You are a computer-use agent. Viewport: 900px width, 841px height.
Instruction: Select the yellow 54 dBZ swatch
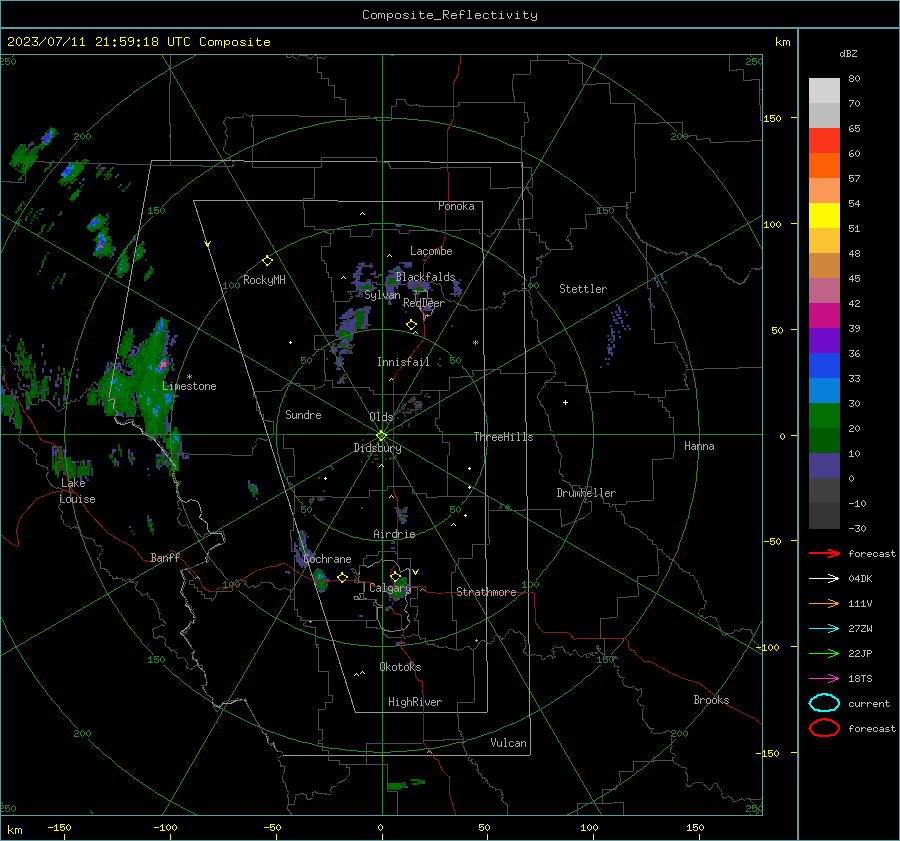pyautogui.click(x=824, y=215)
